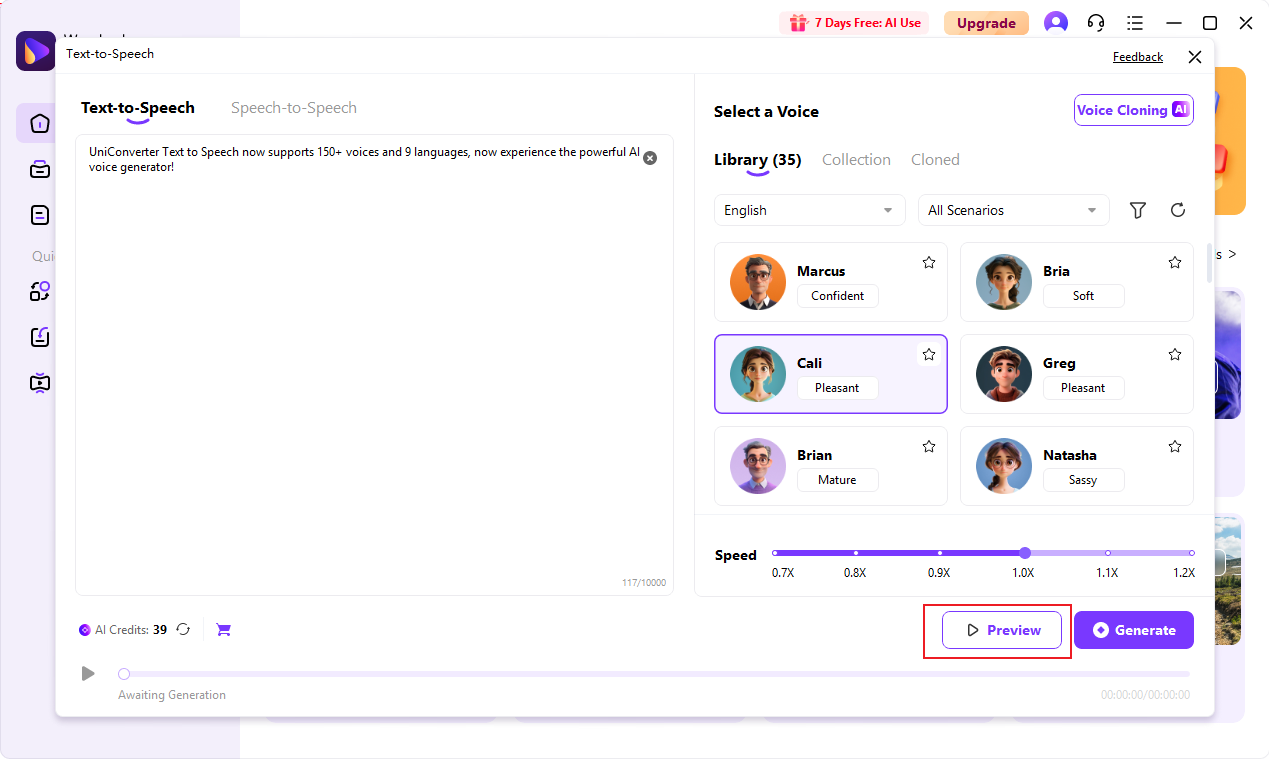This screenshot has height=759, width=1269.
Task: Click inside the speech text box
Action: point(374,365)
